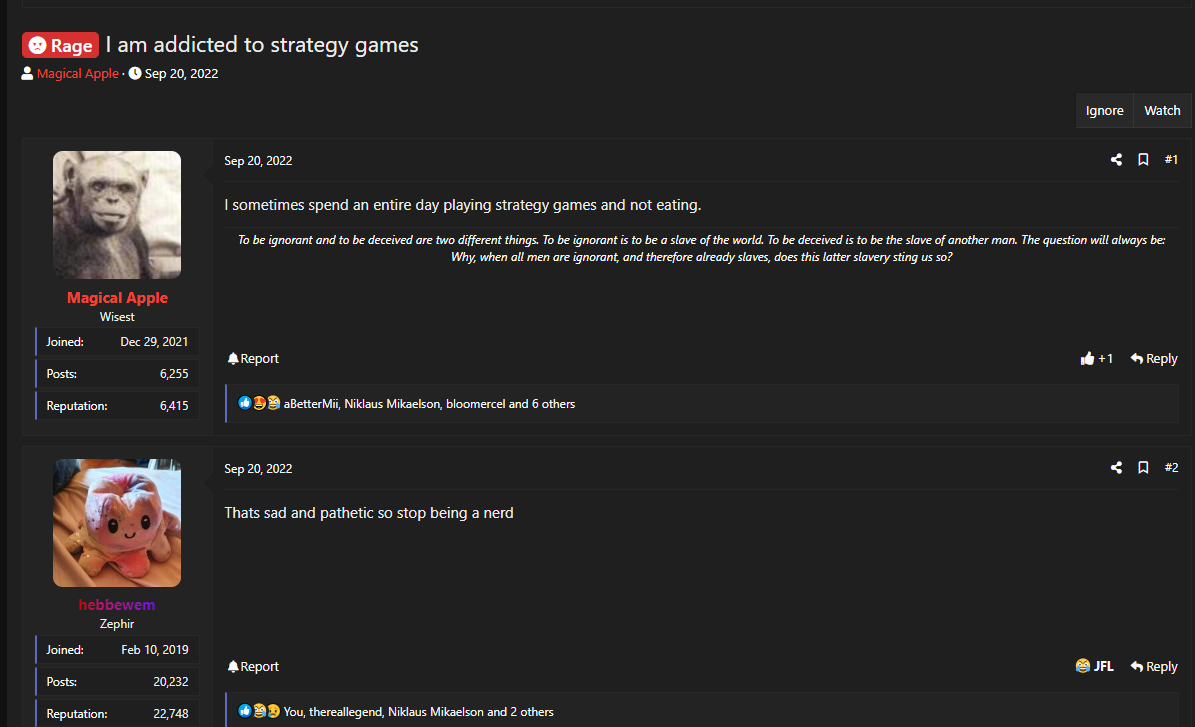Click post #2 timestamp Sep 20, 2022

[x=258, y=469]
